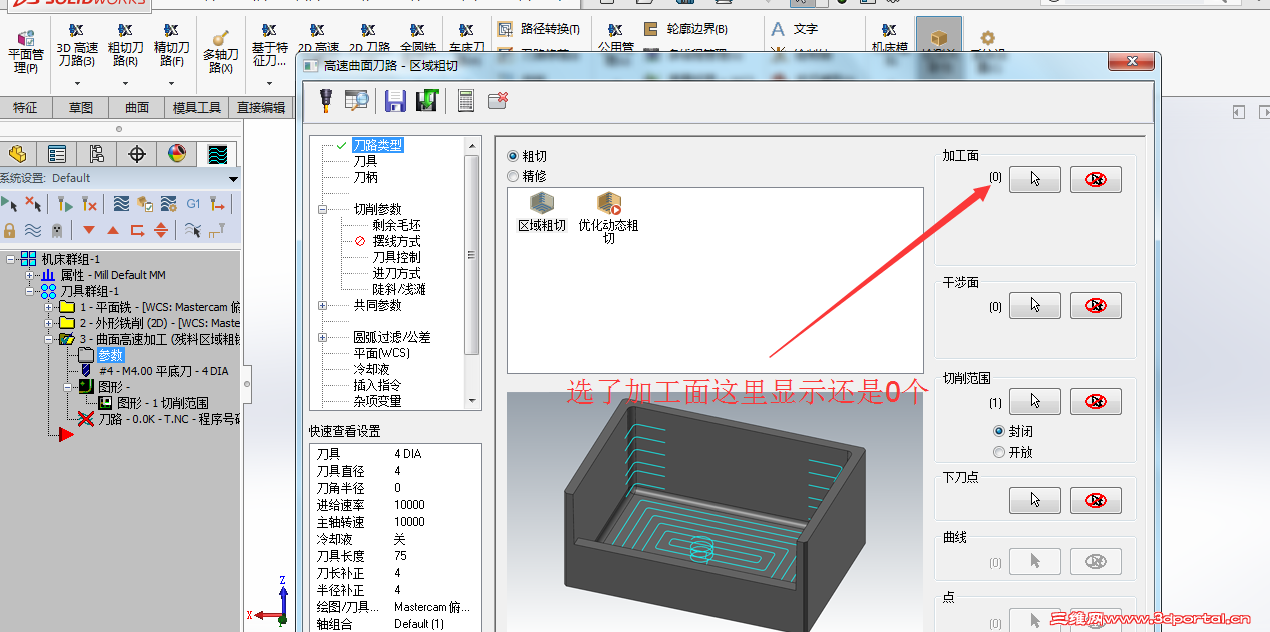Click the red X window icon in dialog toolbar
The height and width of the screenshot is (632, 1270).
pyautogui.click(x=498, y=100)
